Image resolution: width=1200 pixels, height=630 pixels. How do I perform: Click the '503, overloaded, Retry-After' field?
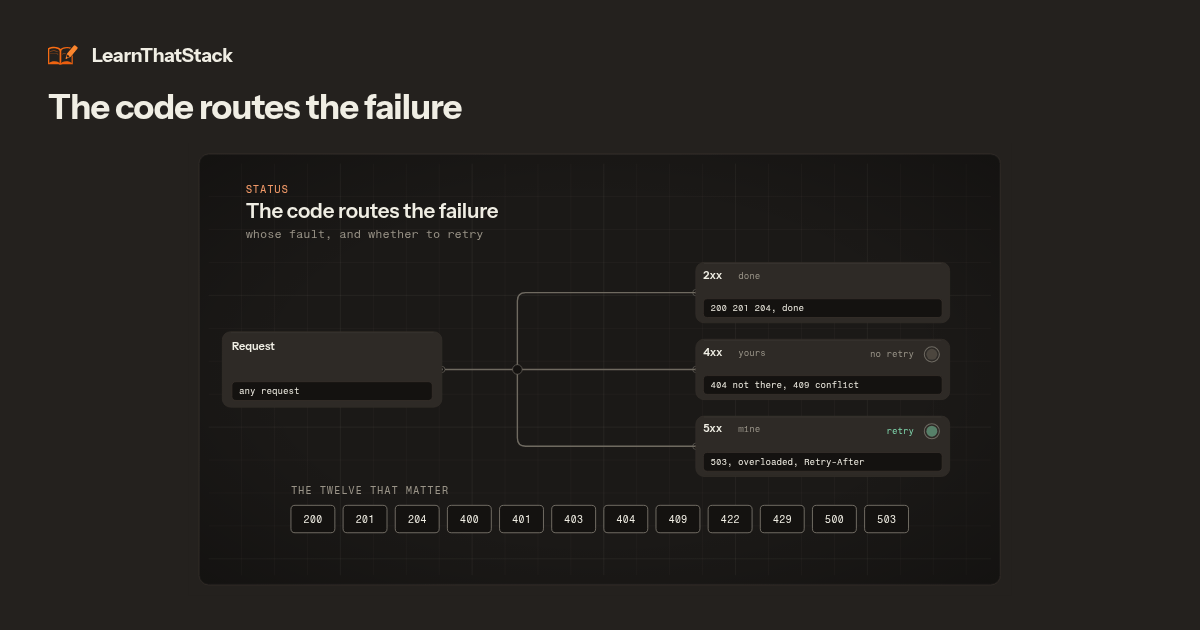coord(822,462)
